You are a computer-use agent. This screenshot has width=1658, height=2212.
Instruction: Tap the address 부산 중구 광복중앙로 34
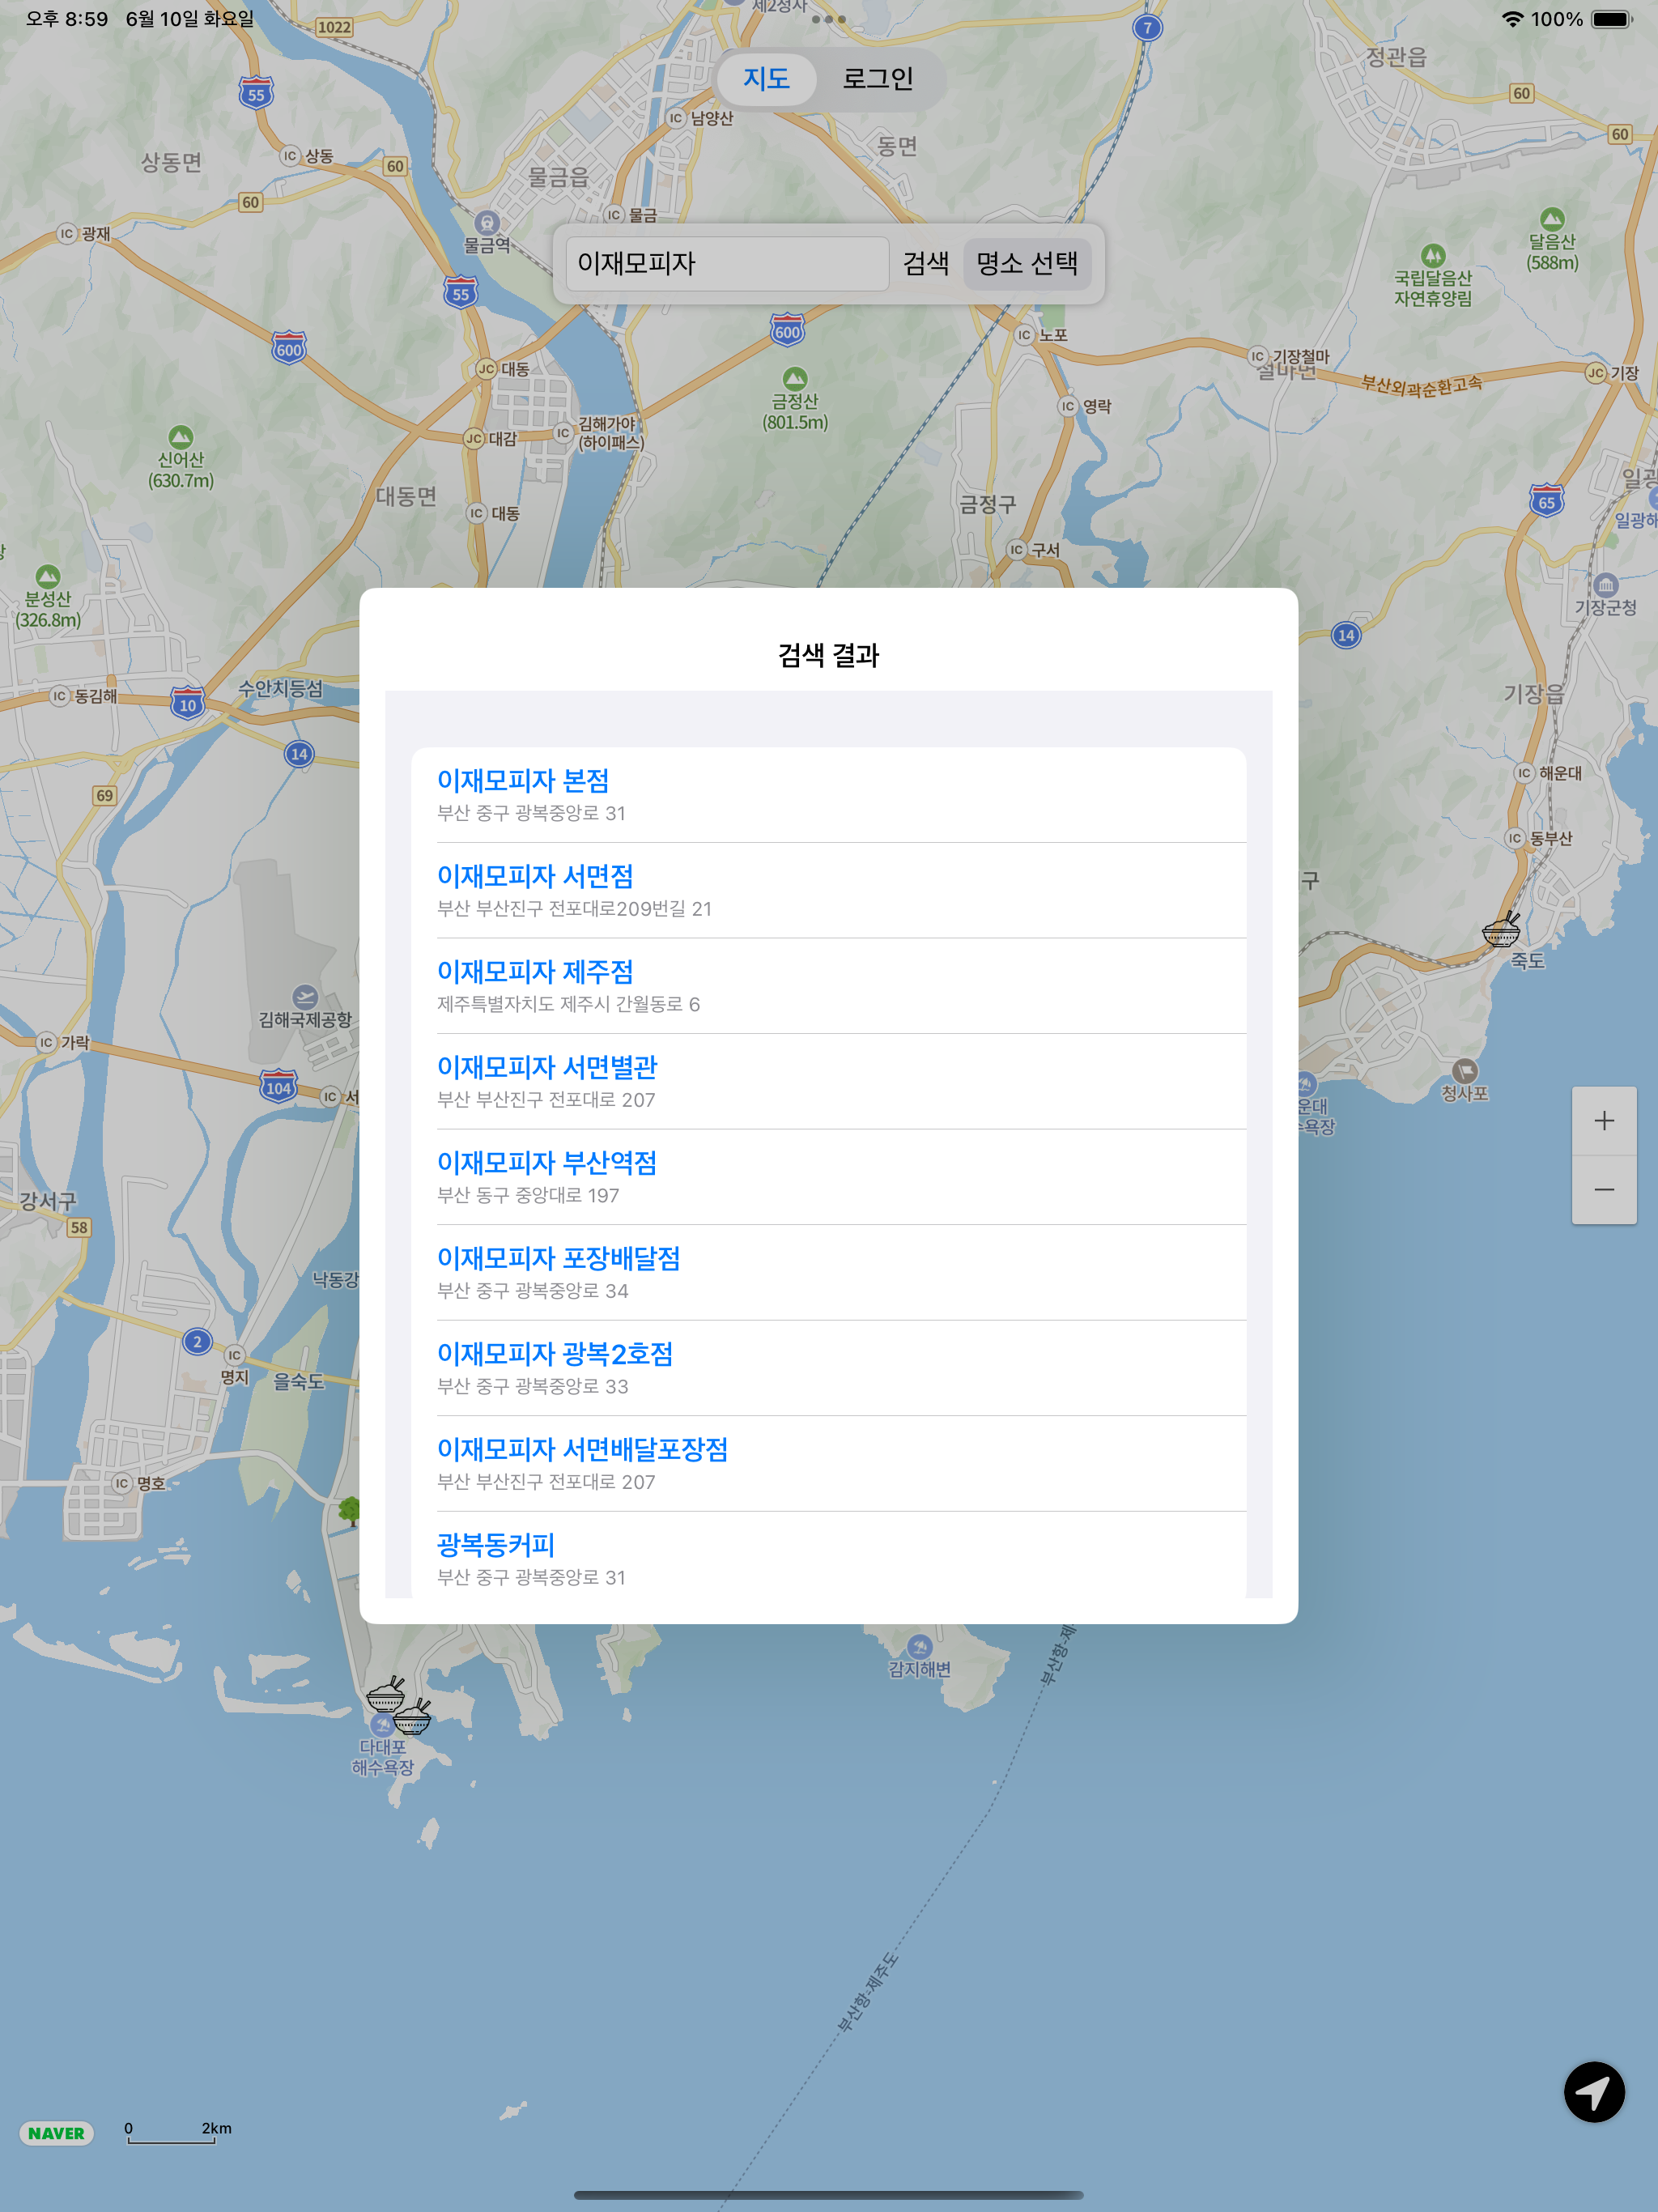point(532,1291)
